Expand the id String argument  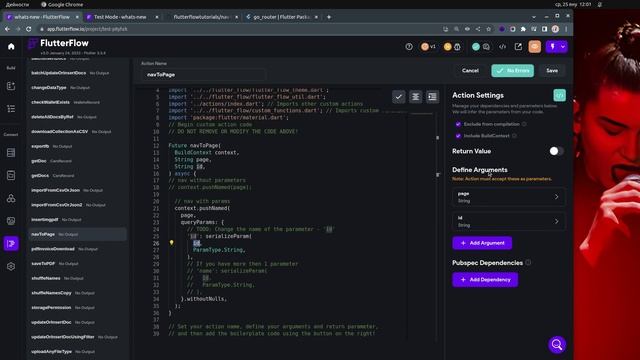click(x=509, y=221)
